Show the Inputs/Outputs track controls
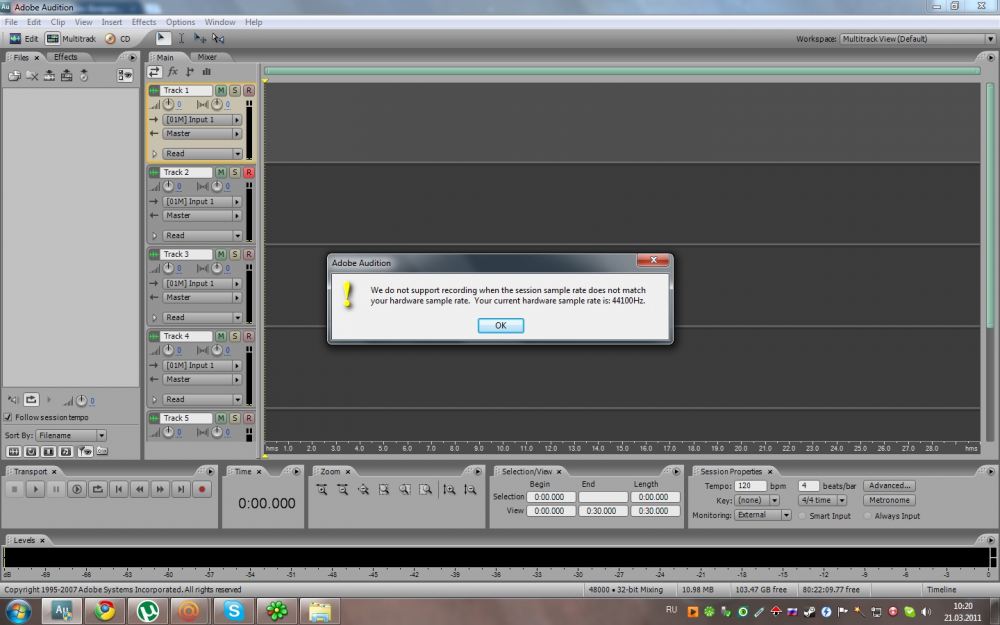 pyautogui.click(x=155, y=71)
